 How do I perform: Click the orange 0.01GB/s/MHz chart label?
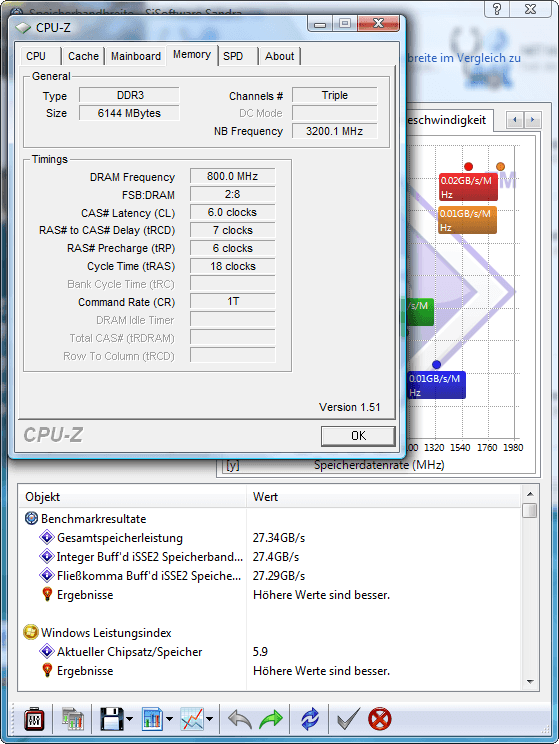pyautogui.click(x=467, y=220)
